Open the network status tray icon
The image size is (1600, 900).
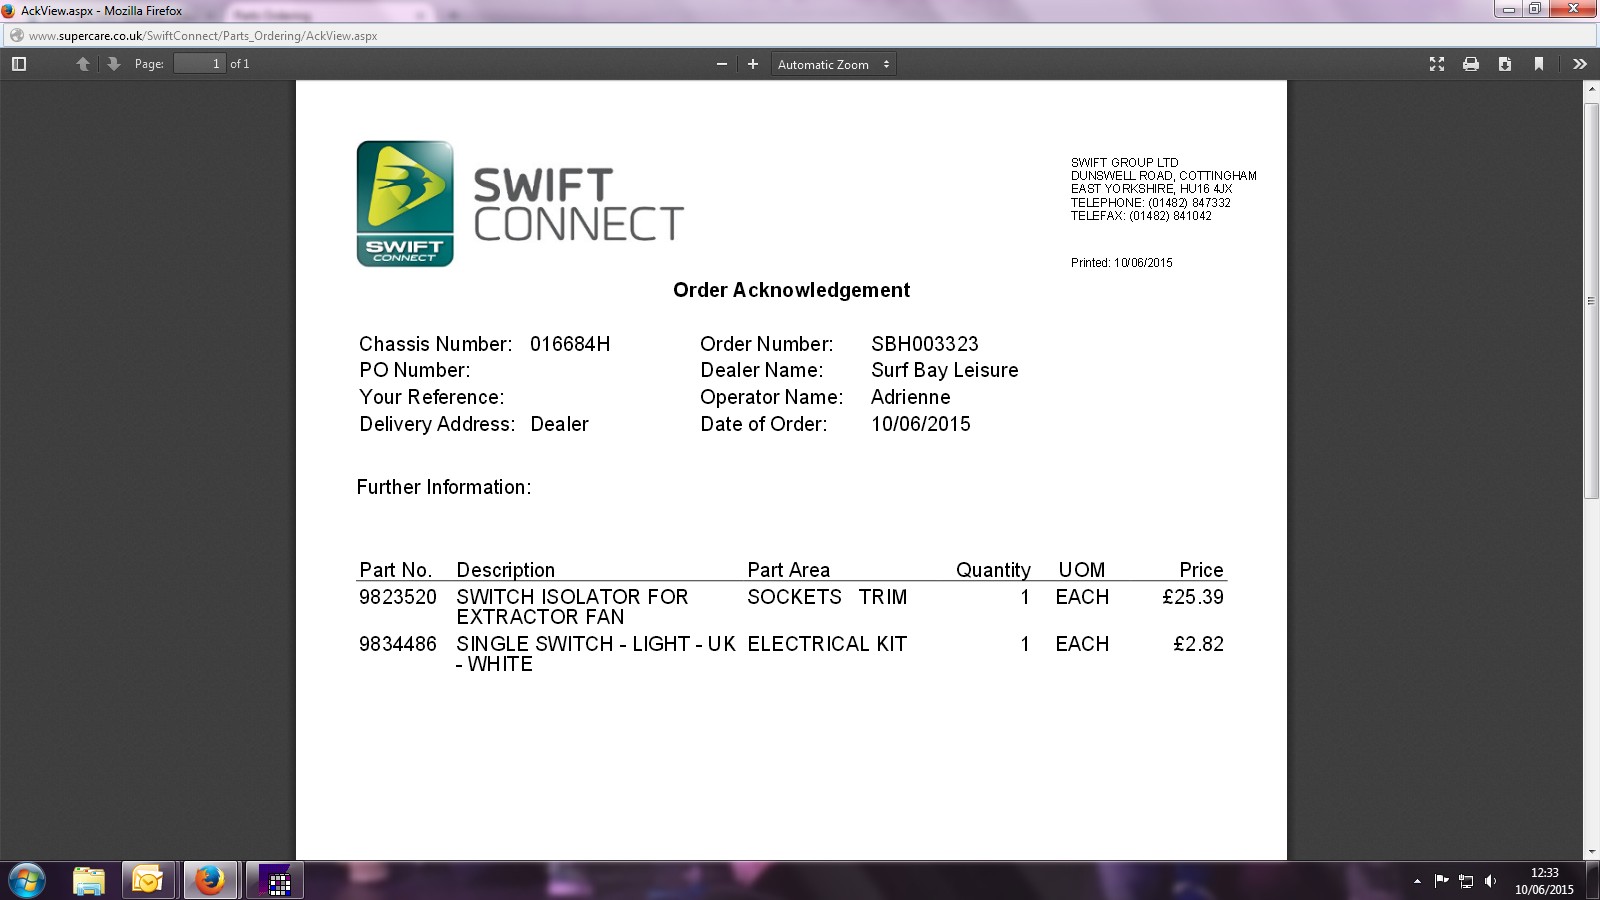tap(1466, 881)
